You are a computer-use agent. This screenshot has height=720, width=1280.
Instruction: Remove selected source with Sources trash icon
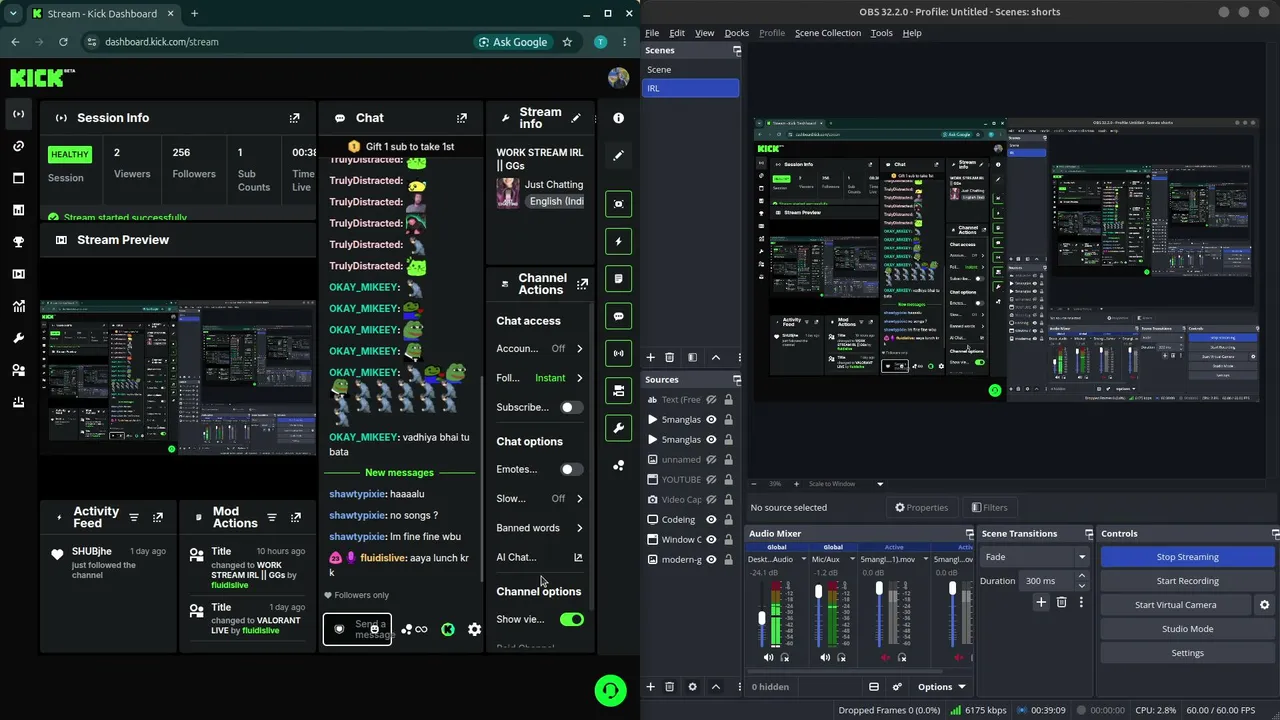[x=670, y=687]
